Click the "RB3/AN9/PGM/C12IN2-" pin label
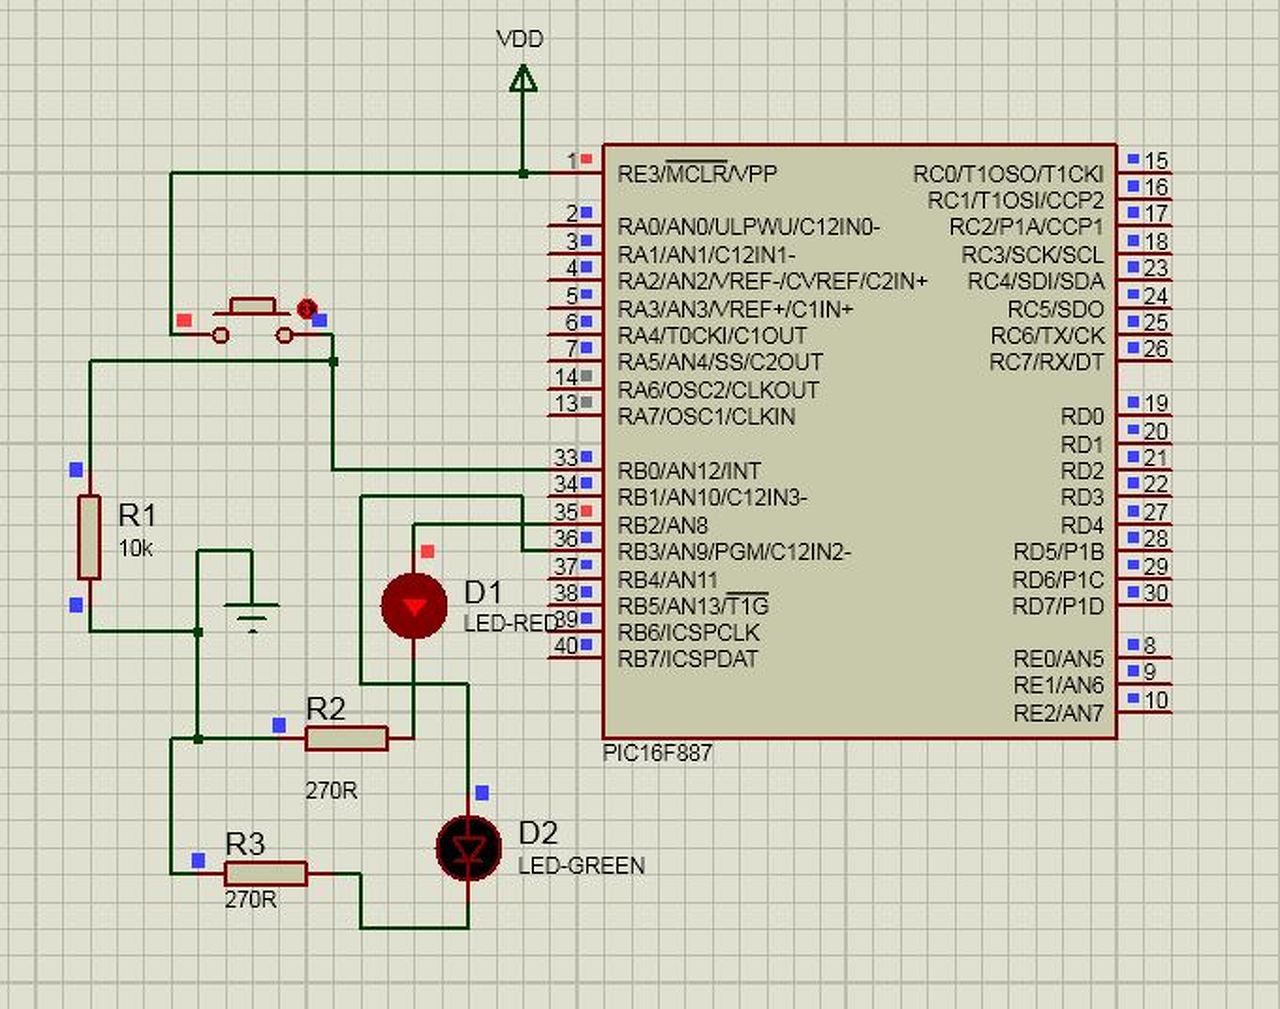This screenshot has height=1009, width=1280. point(734,551)
